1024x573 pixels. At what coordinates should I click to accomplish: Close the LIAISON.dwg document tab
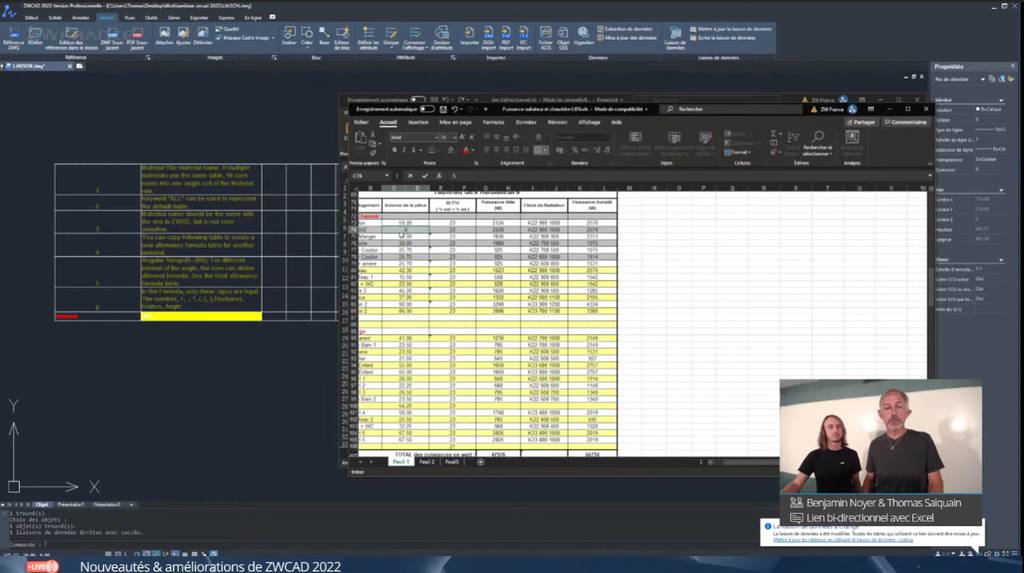(x=70, y=66)
